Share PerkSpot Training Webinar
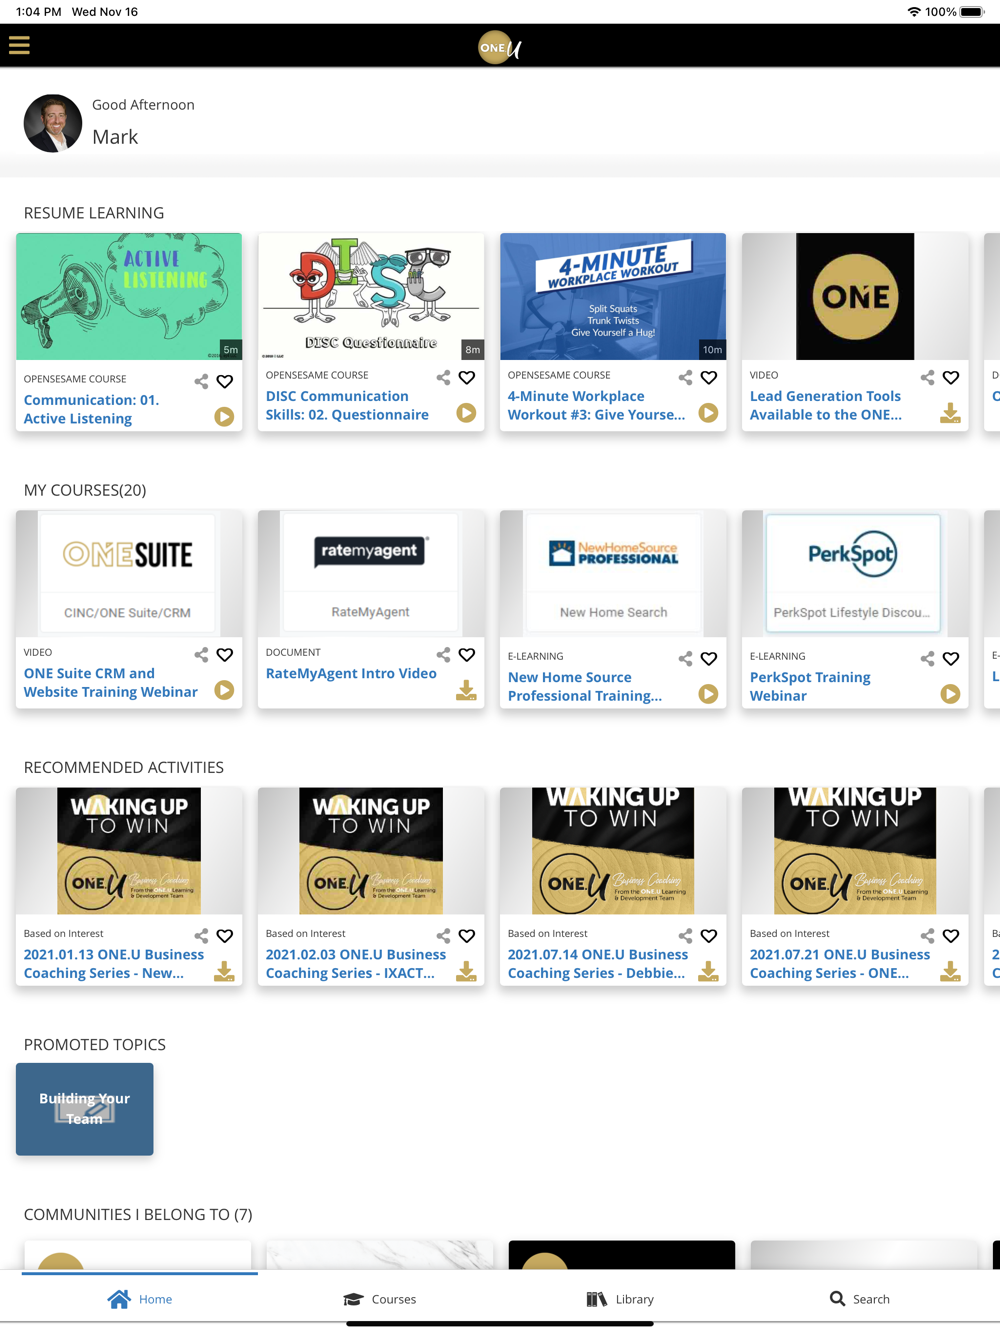Screen dimensions: 1000x1334 pyautogui.click(x=927, y=658)
